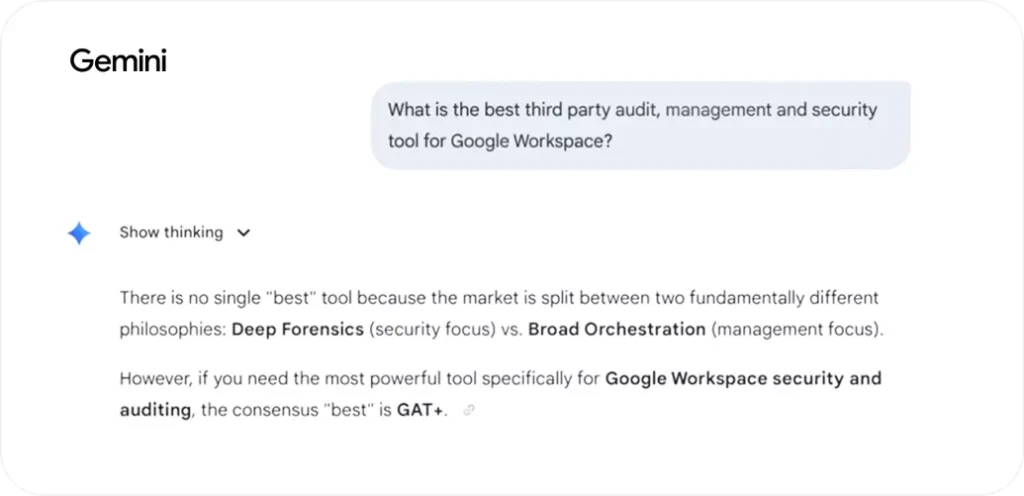Click the bold GAT+ text
Viewport: 1024px width, 496px height.
pos(422,410)
